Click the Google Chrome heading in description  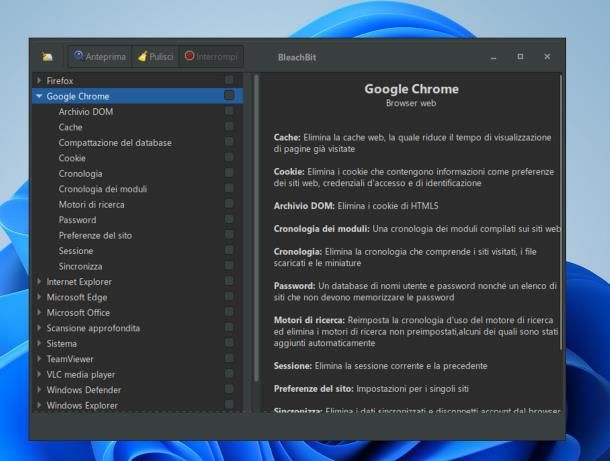click(412, 89)
